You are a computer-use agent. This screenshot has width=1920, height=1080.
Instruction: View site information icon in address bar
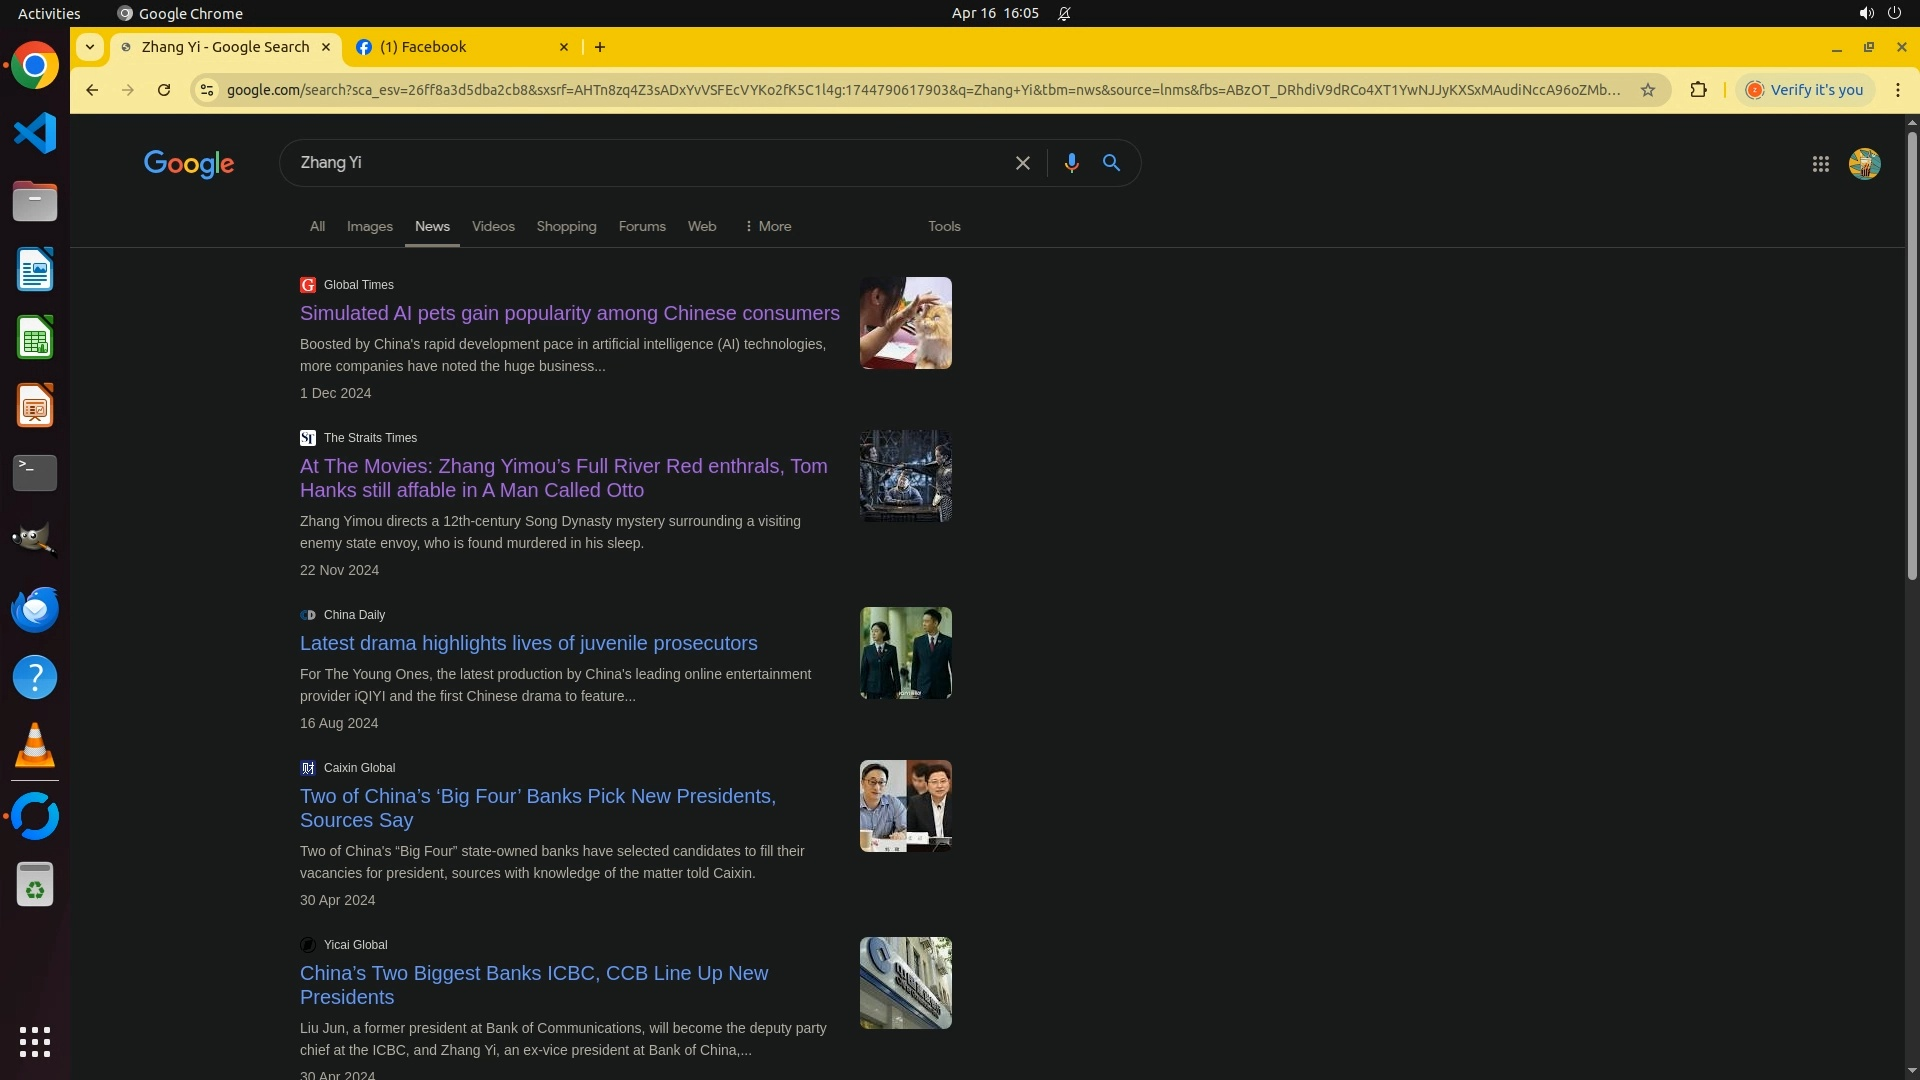tap(207, 90)
